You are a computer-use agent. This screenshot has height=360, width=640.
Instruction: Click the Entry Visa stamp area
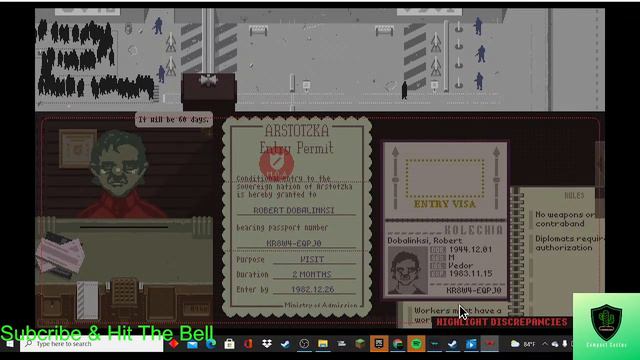445,178
